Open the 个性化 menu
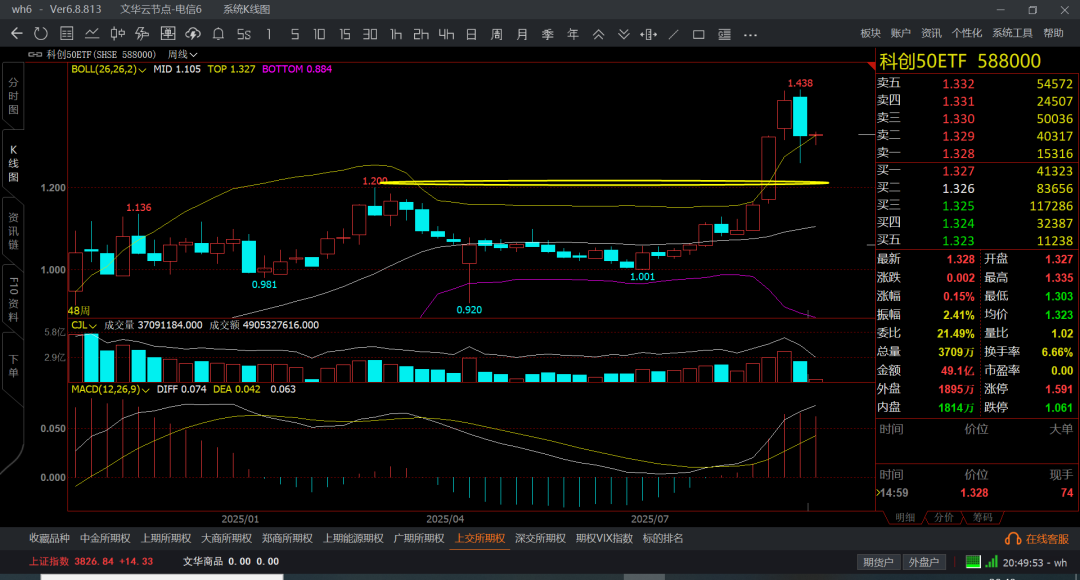This screenshot has width=1080, height=580. click(x=966, y=33)
